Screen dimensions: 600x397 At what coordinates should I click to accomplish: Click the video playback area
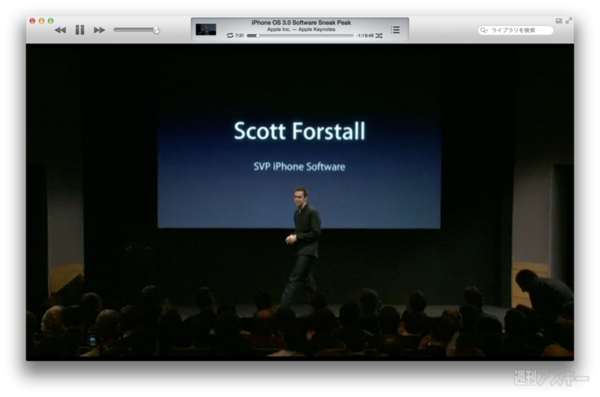300,202
